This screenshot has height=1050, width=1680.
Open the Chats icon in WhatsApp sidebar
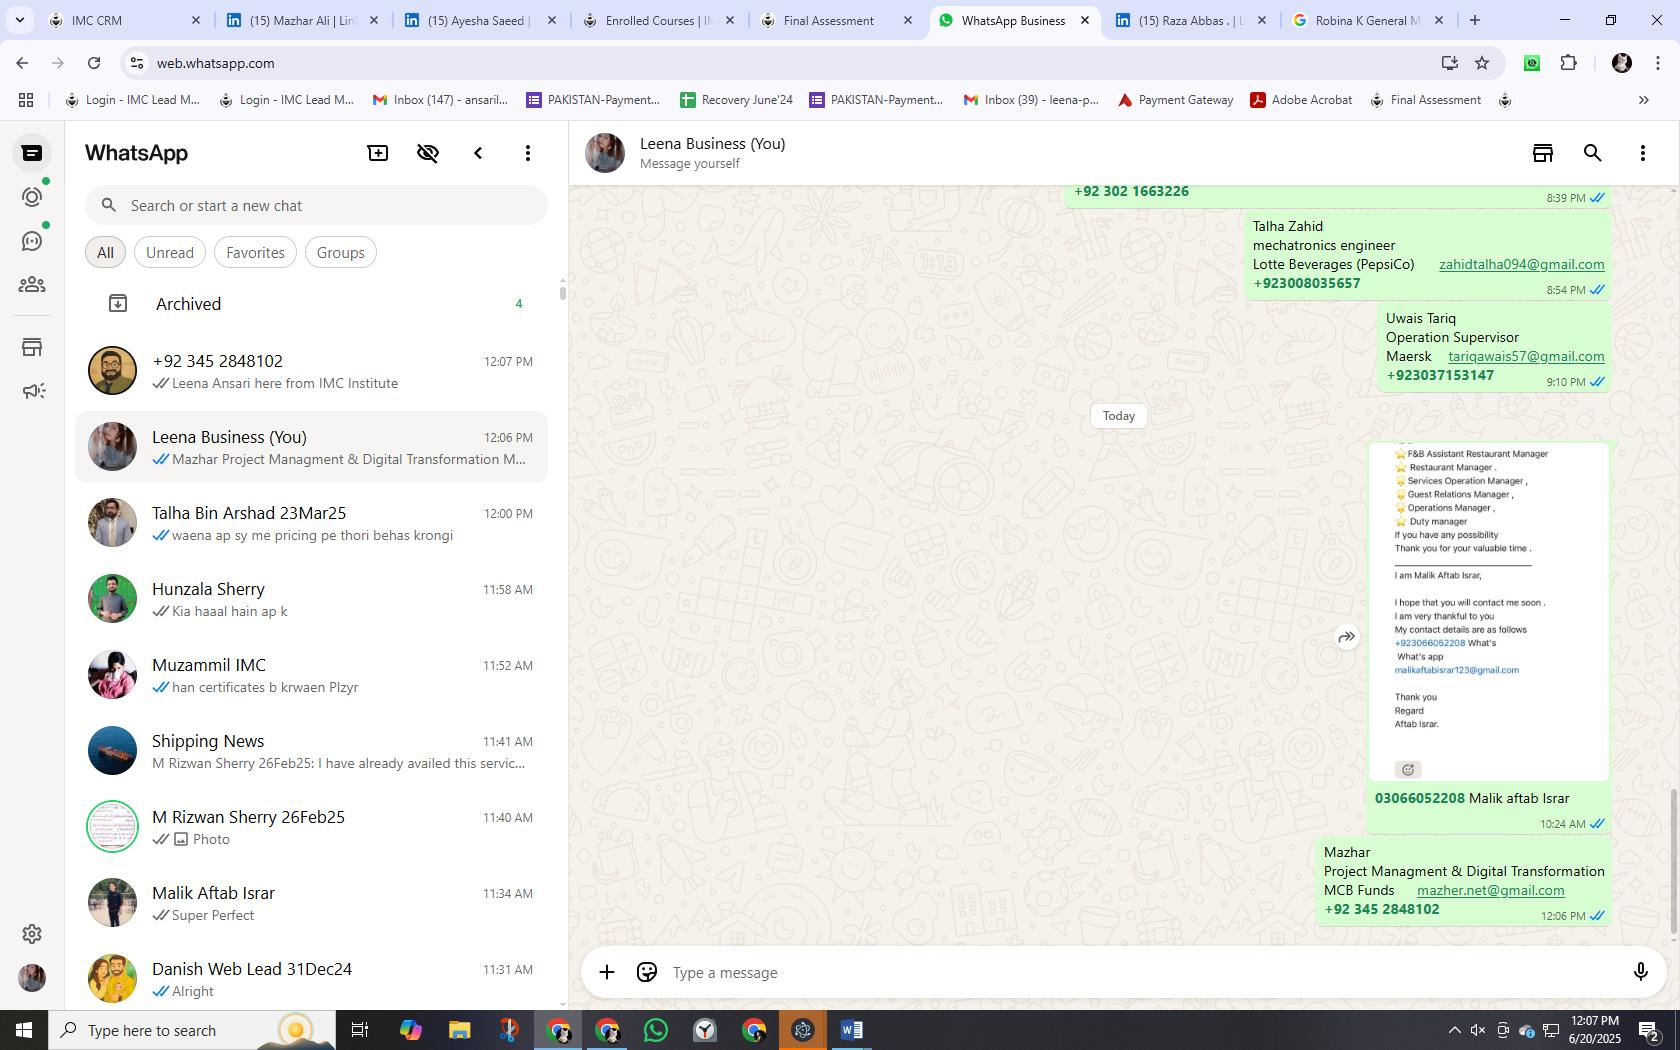32,153
